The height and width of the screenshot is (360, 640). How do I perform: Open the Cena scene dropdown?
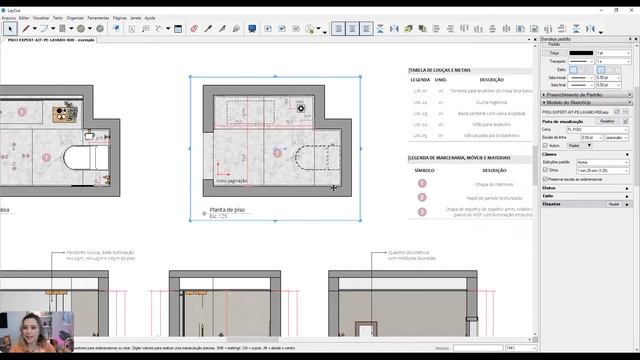[598, 129]
